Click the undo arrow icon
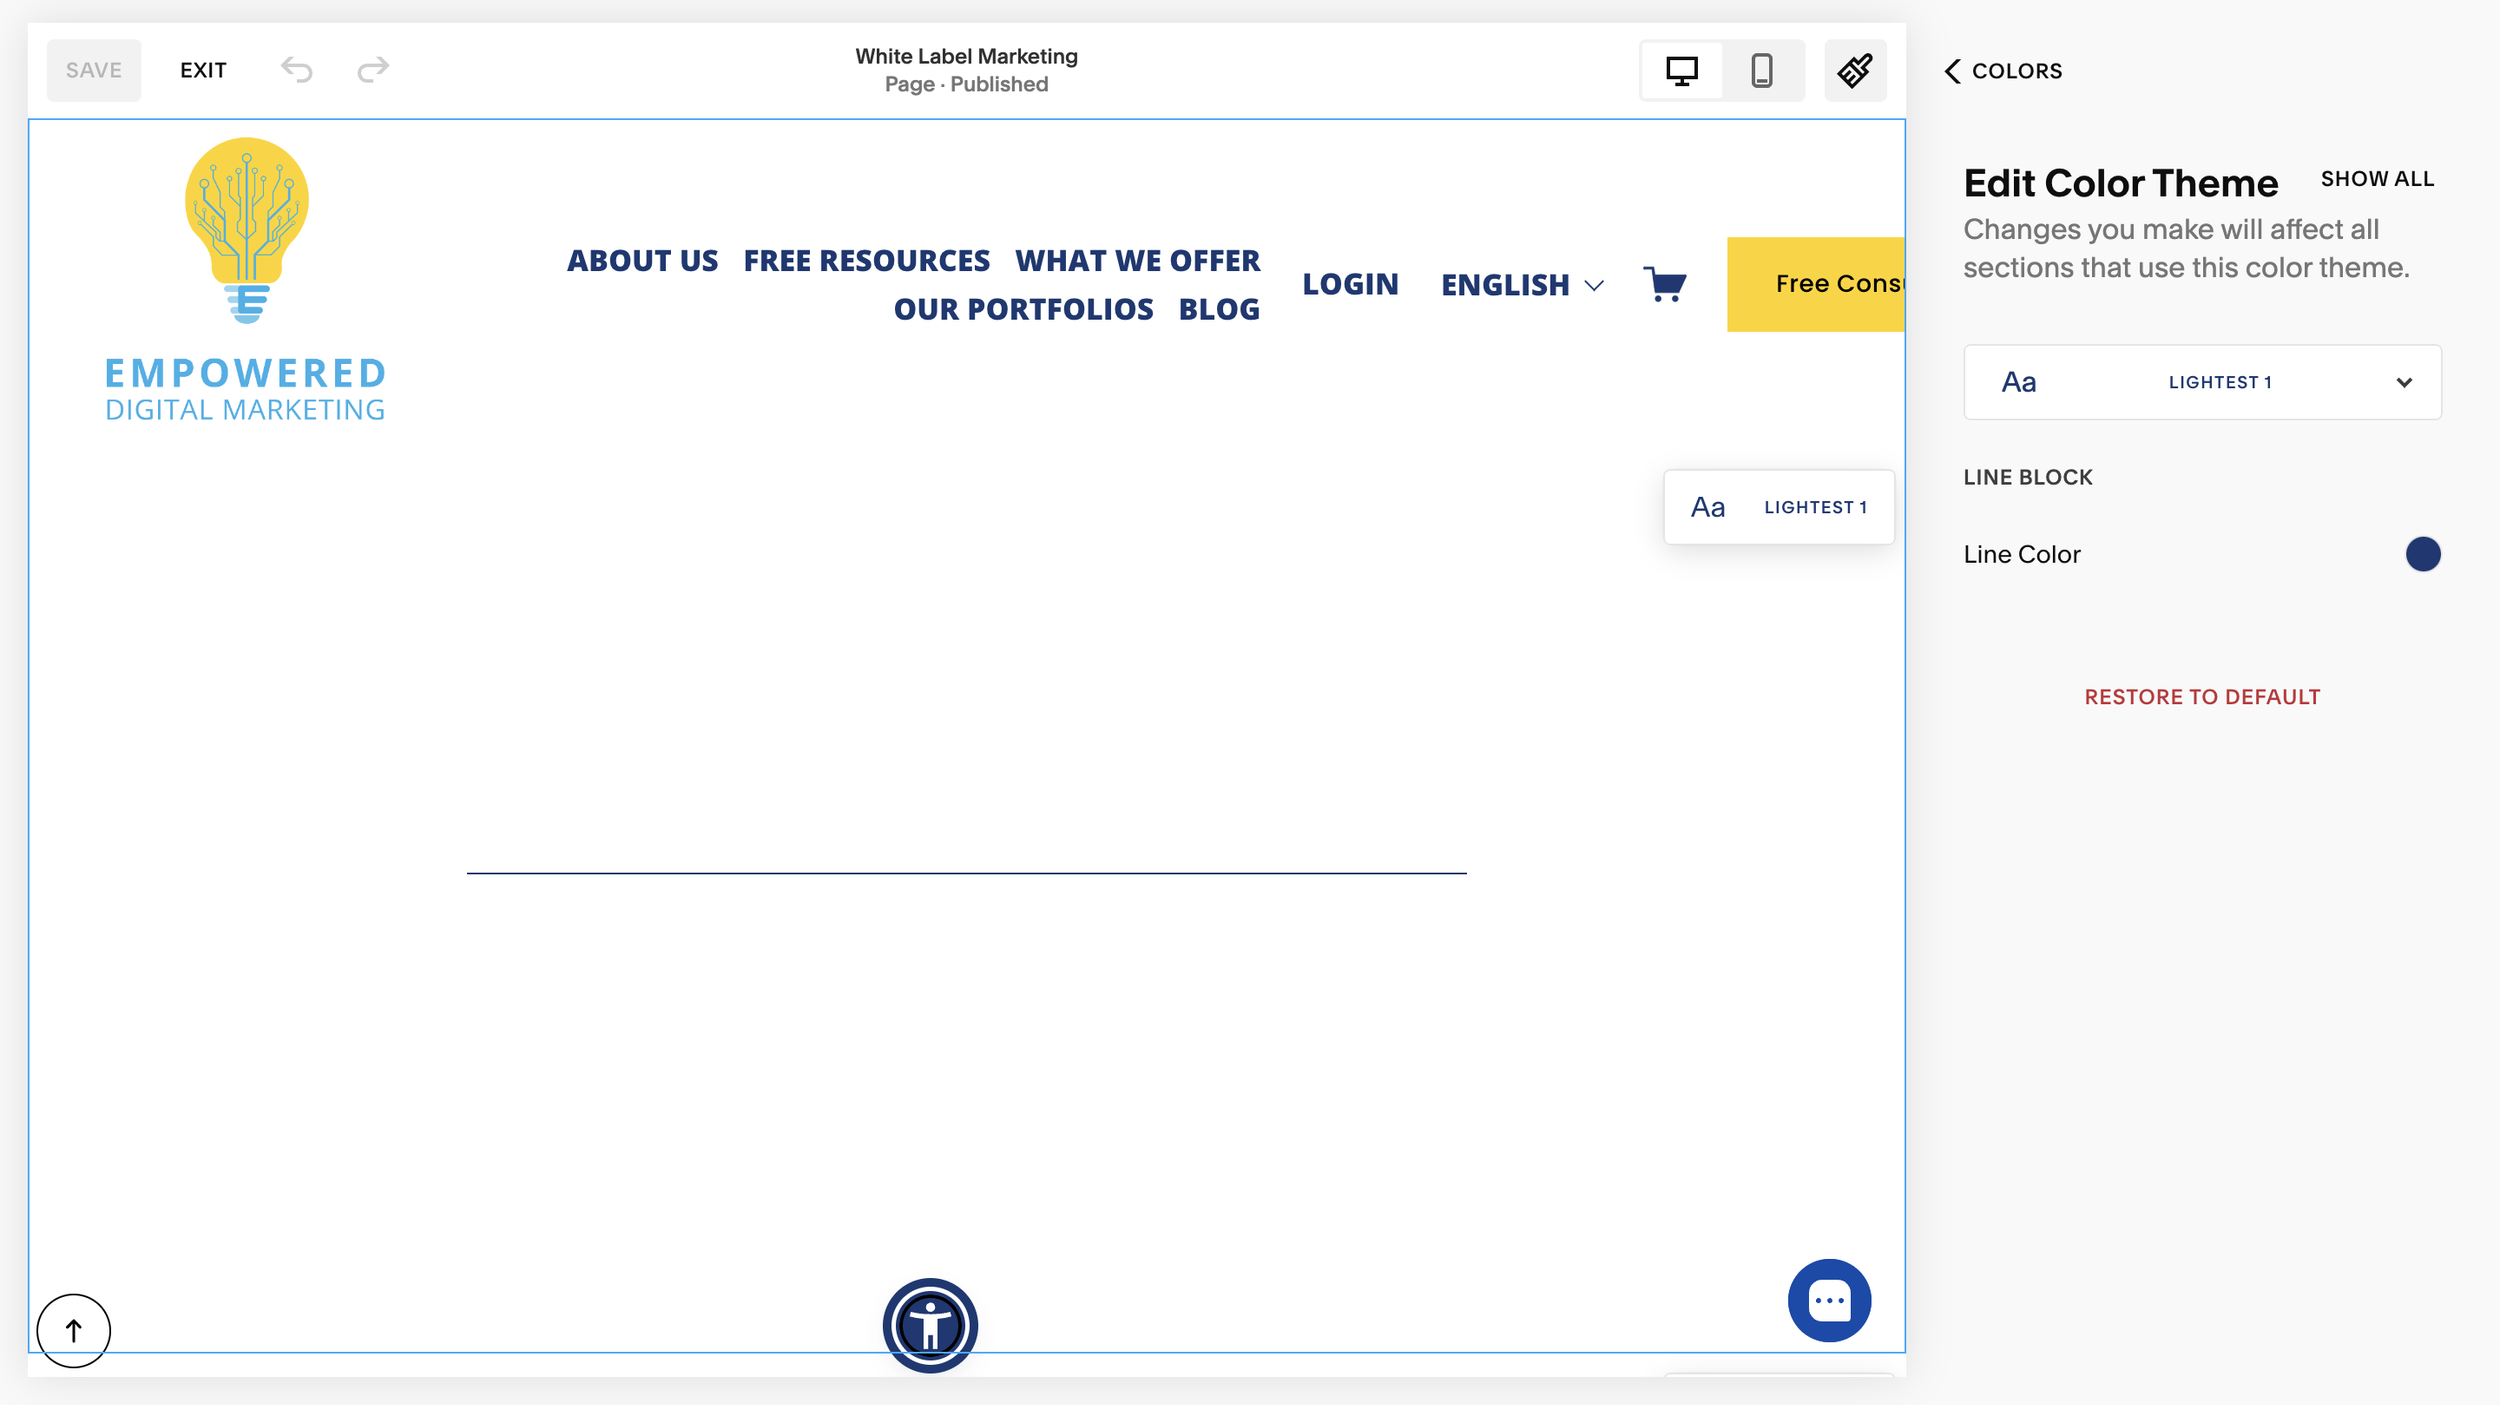Screen dimensions: 2500x1405 (296, 70)
